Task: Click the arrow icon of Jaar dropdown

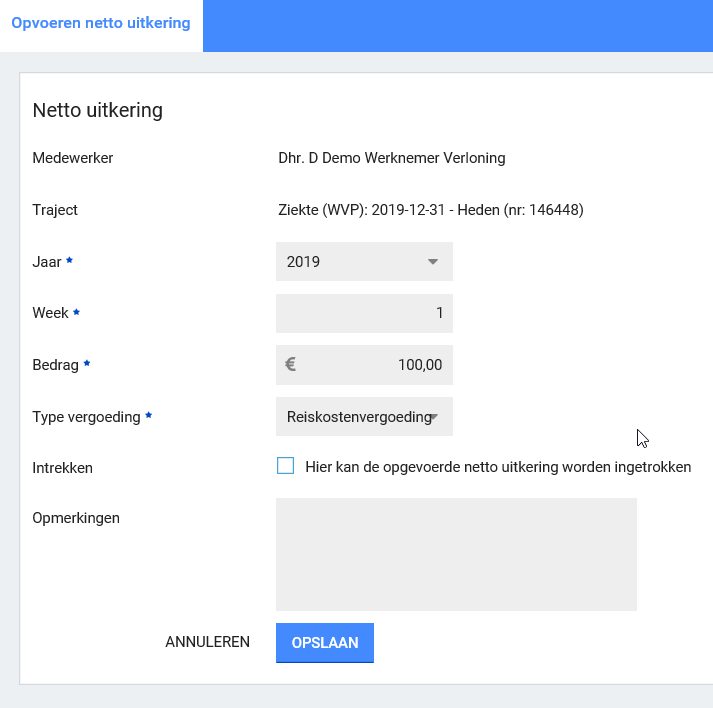Action: pyautogui.click(x=433, y=262)
